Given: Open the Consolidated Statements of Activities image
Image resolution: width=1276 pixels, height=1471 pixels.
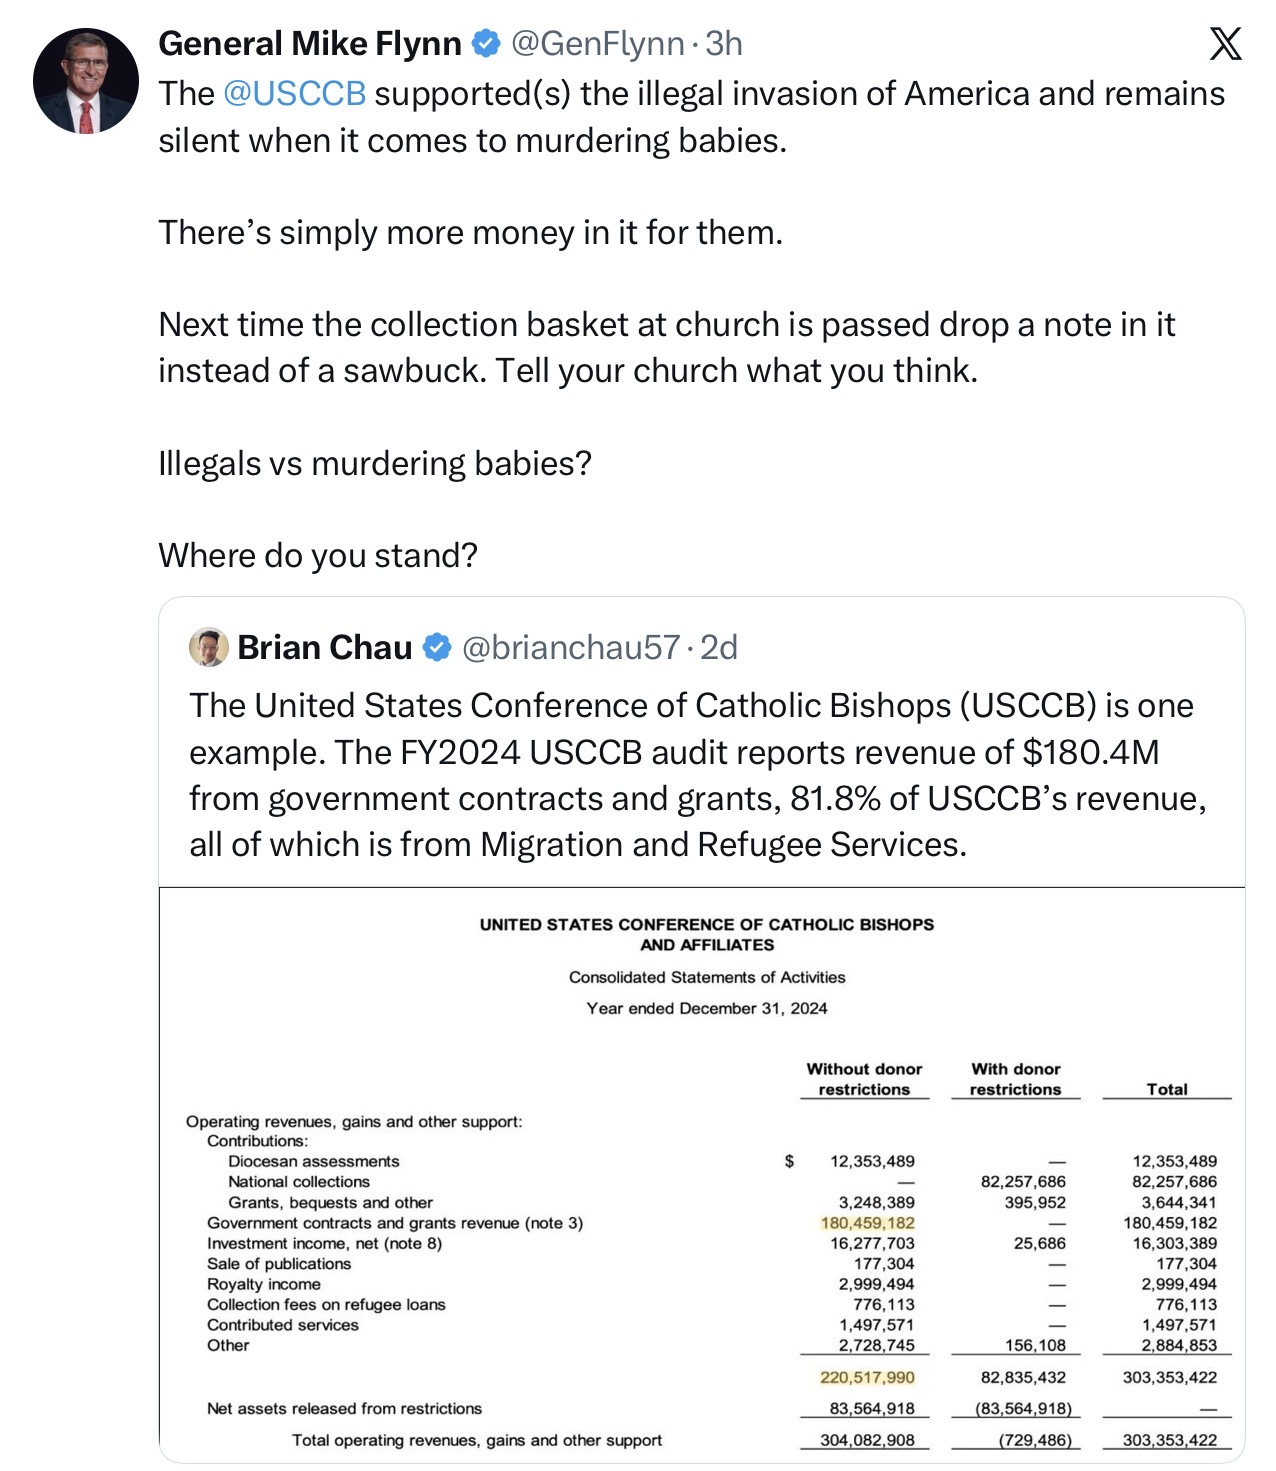Looking at the screenshot, I should tap(702, 1175).
